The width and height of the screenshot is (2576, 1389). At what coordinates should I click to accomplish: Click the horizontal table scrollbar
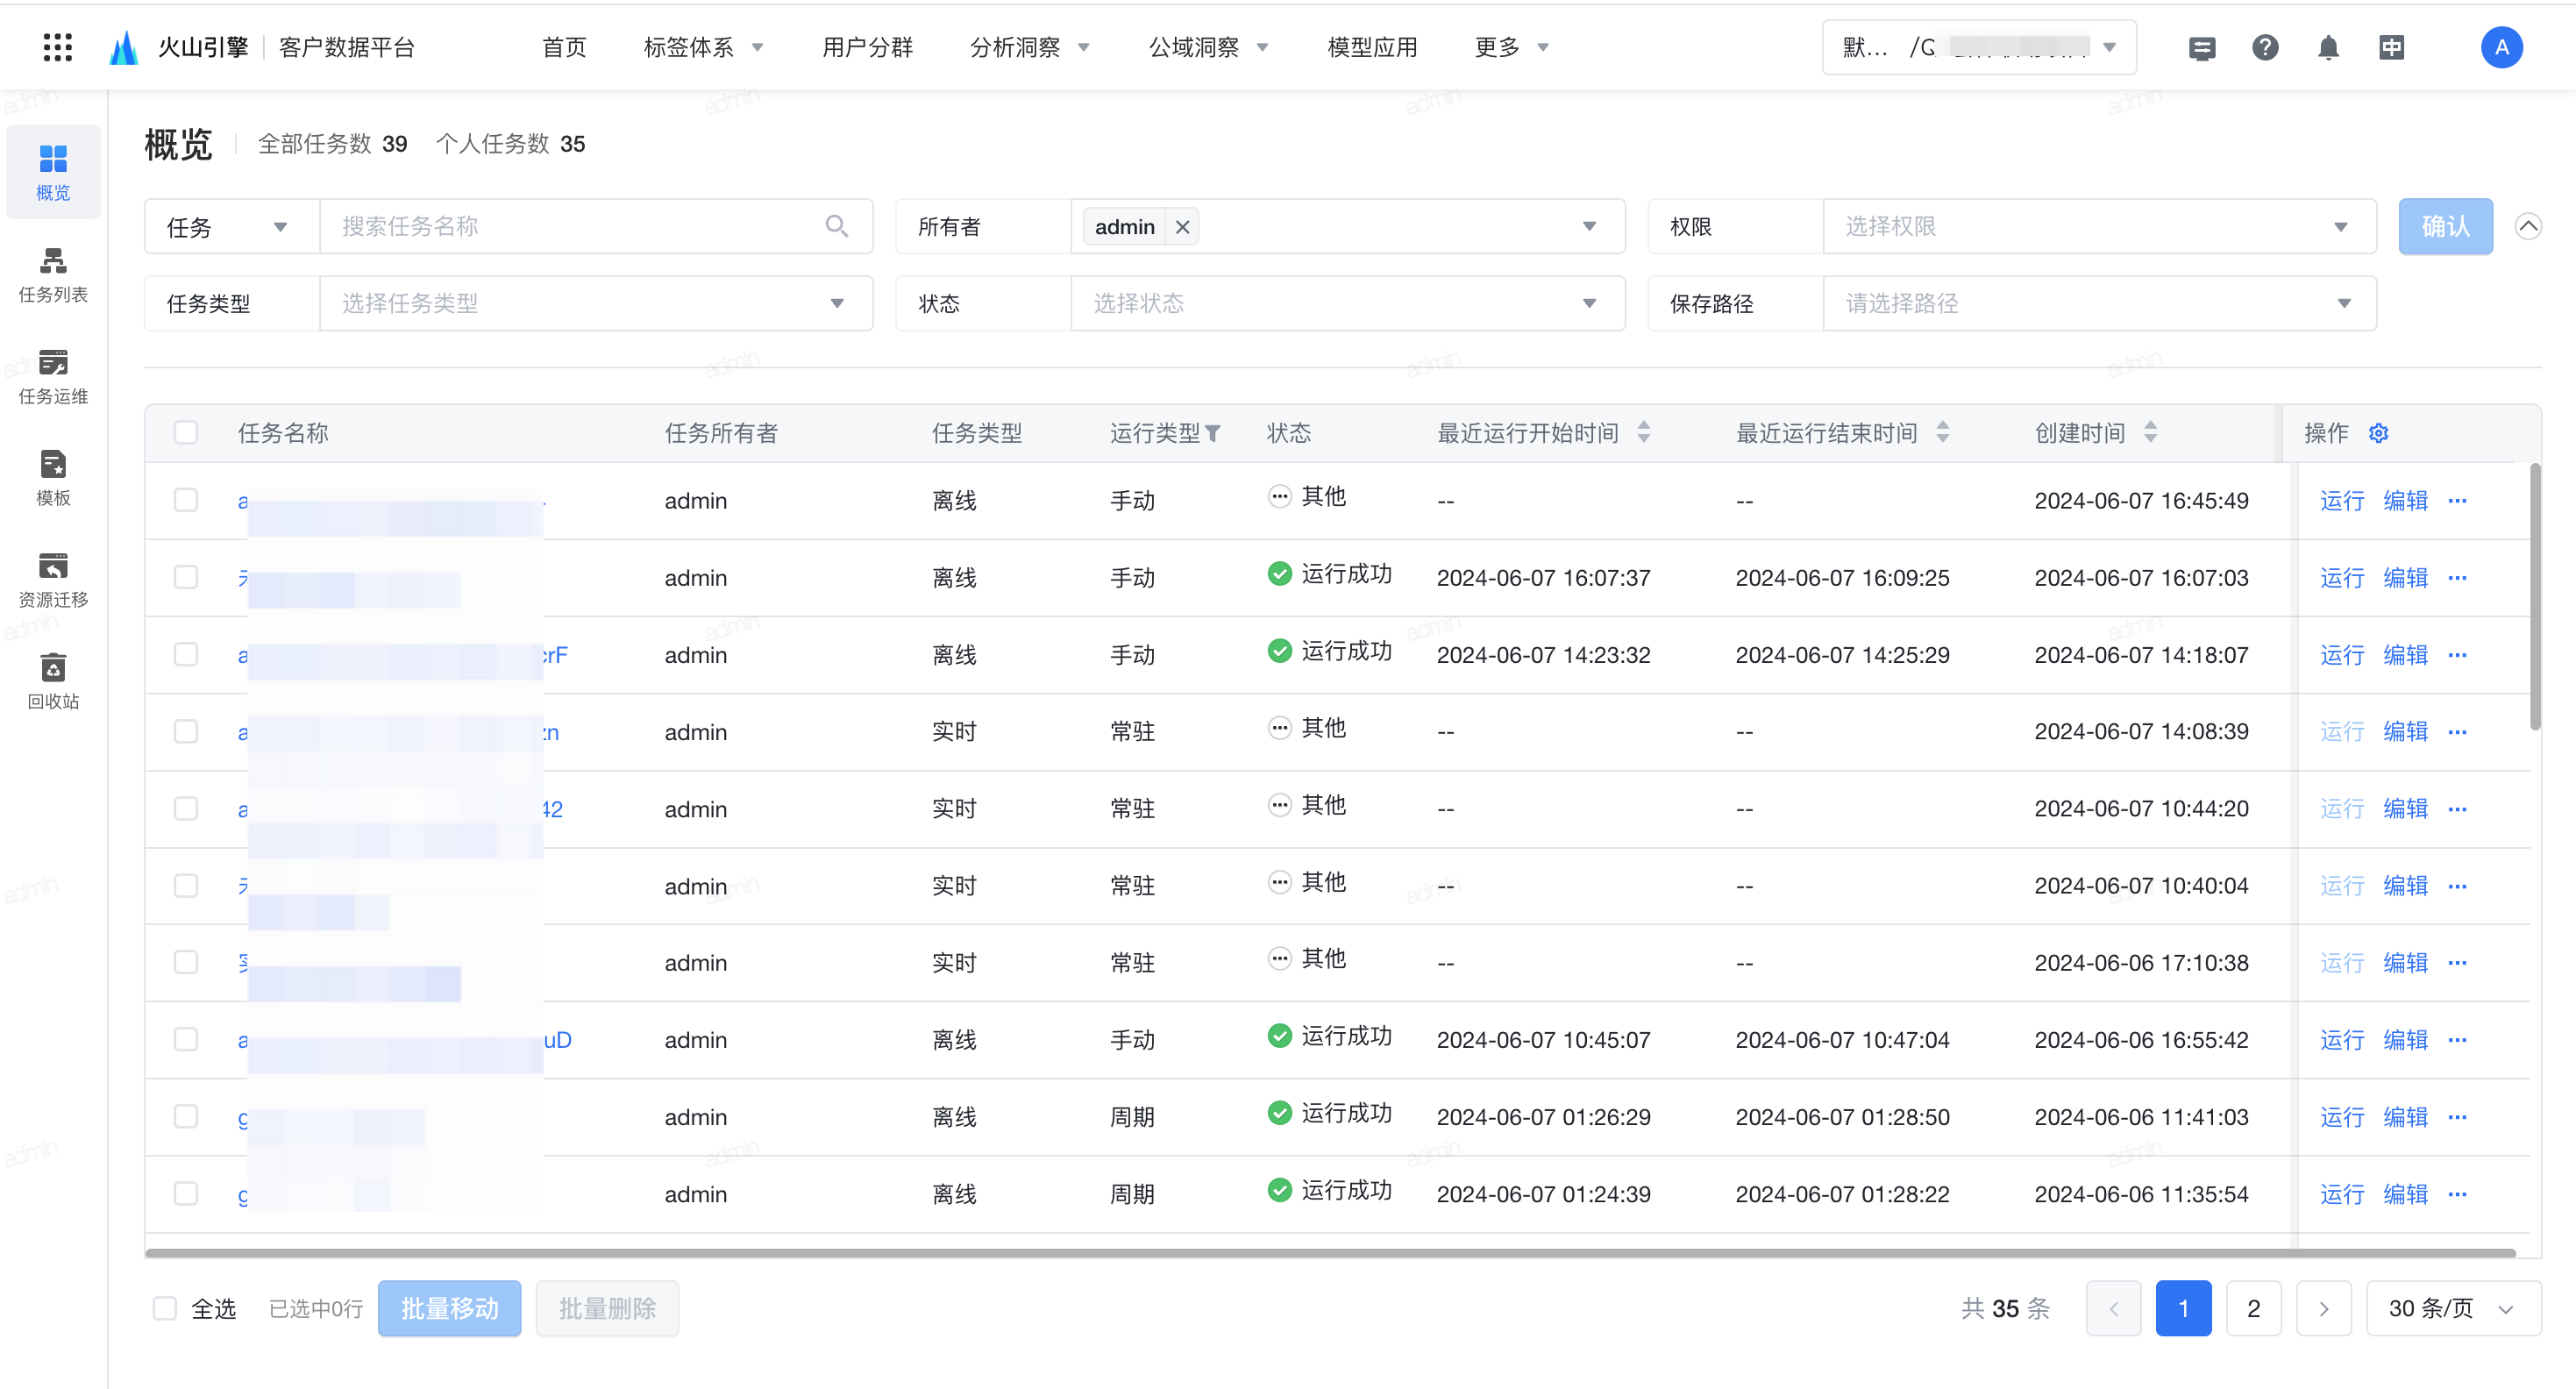tap(1330, 1252)
